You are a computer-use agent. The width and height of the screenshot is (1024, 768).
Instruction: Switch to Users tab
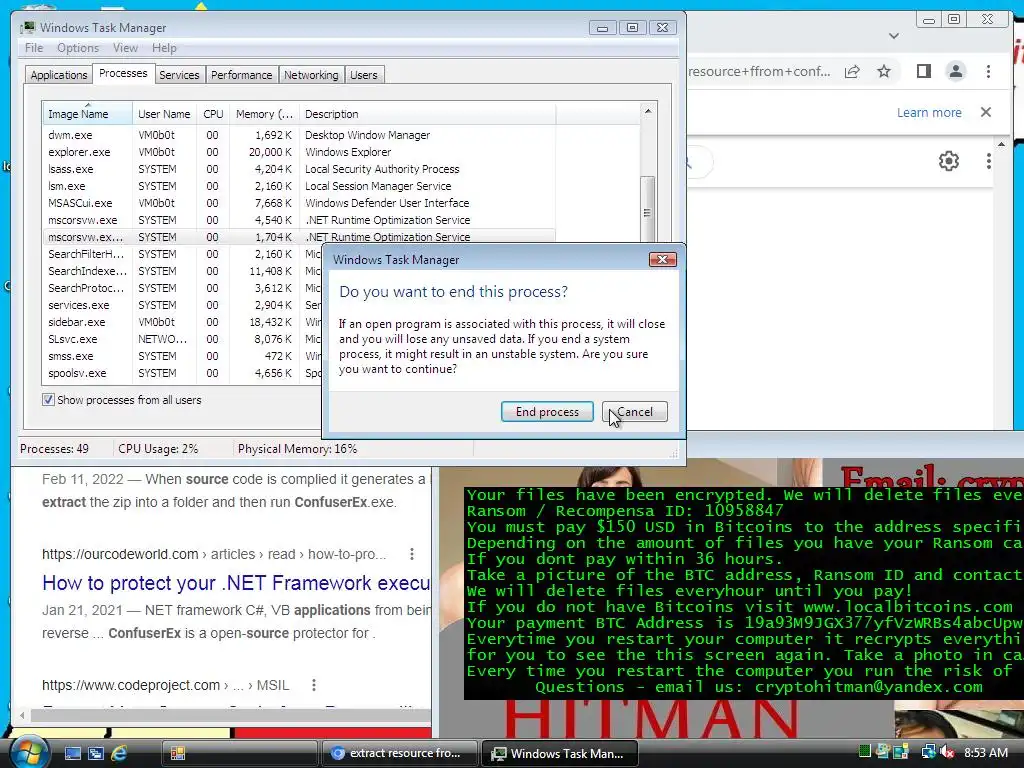(x=364, y=75)
